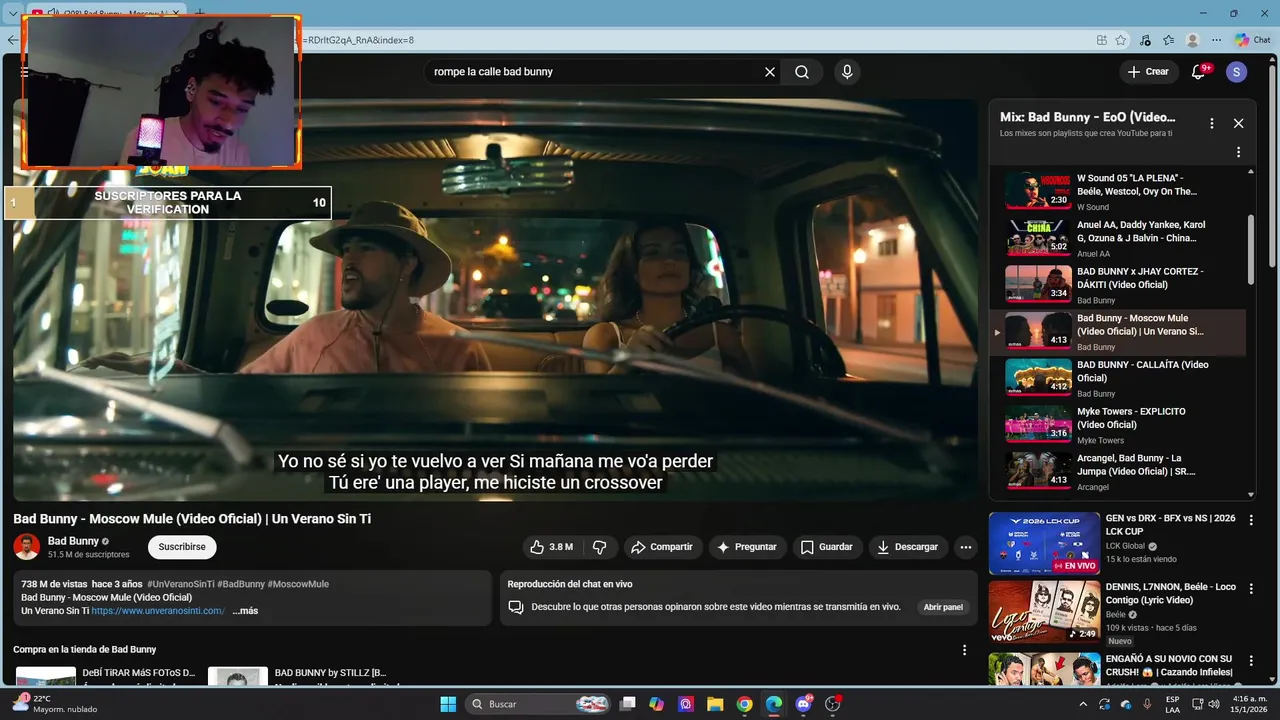Show hidden system tray icons chevron

1083,704
